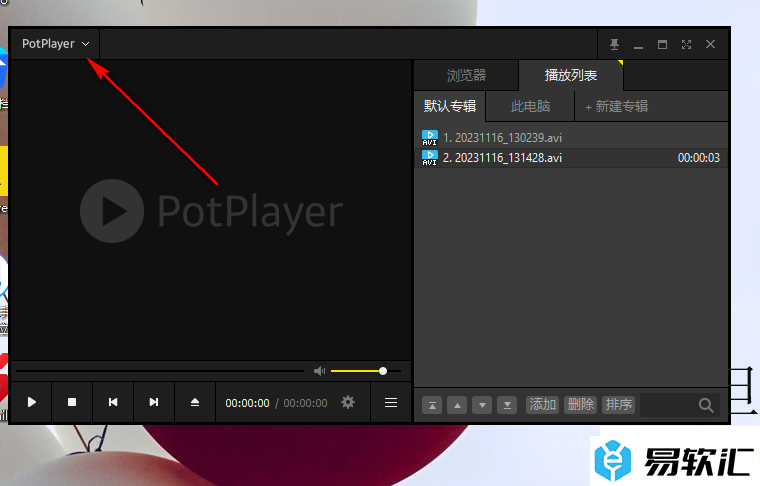Click the 排序 sort button
Screen dimensions: 760x486
pos(618,405)
